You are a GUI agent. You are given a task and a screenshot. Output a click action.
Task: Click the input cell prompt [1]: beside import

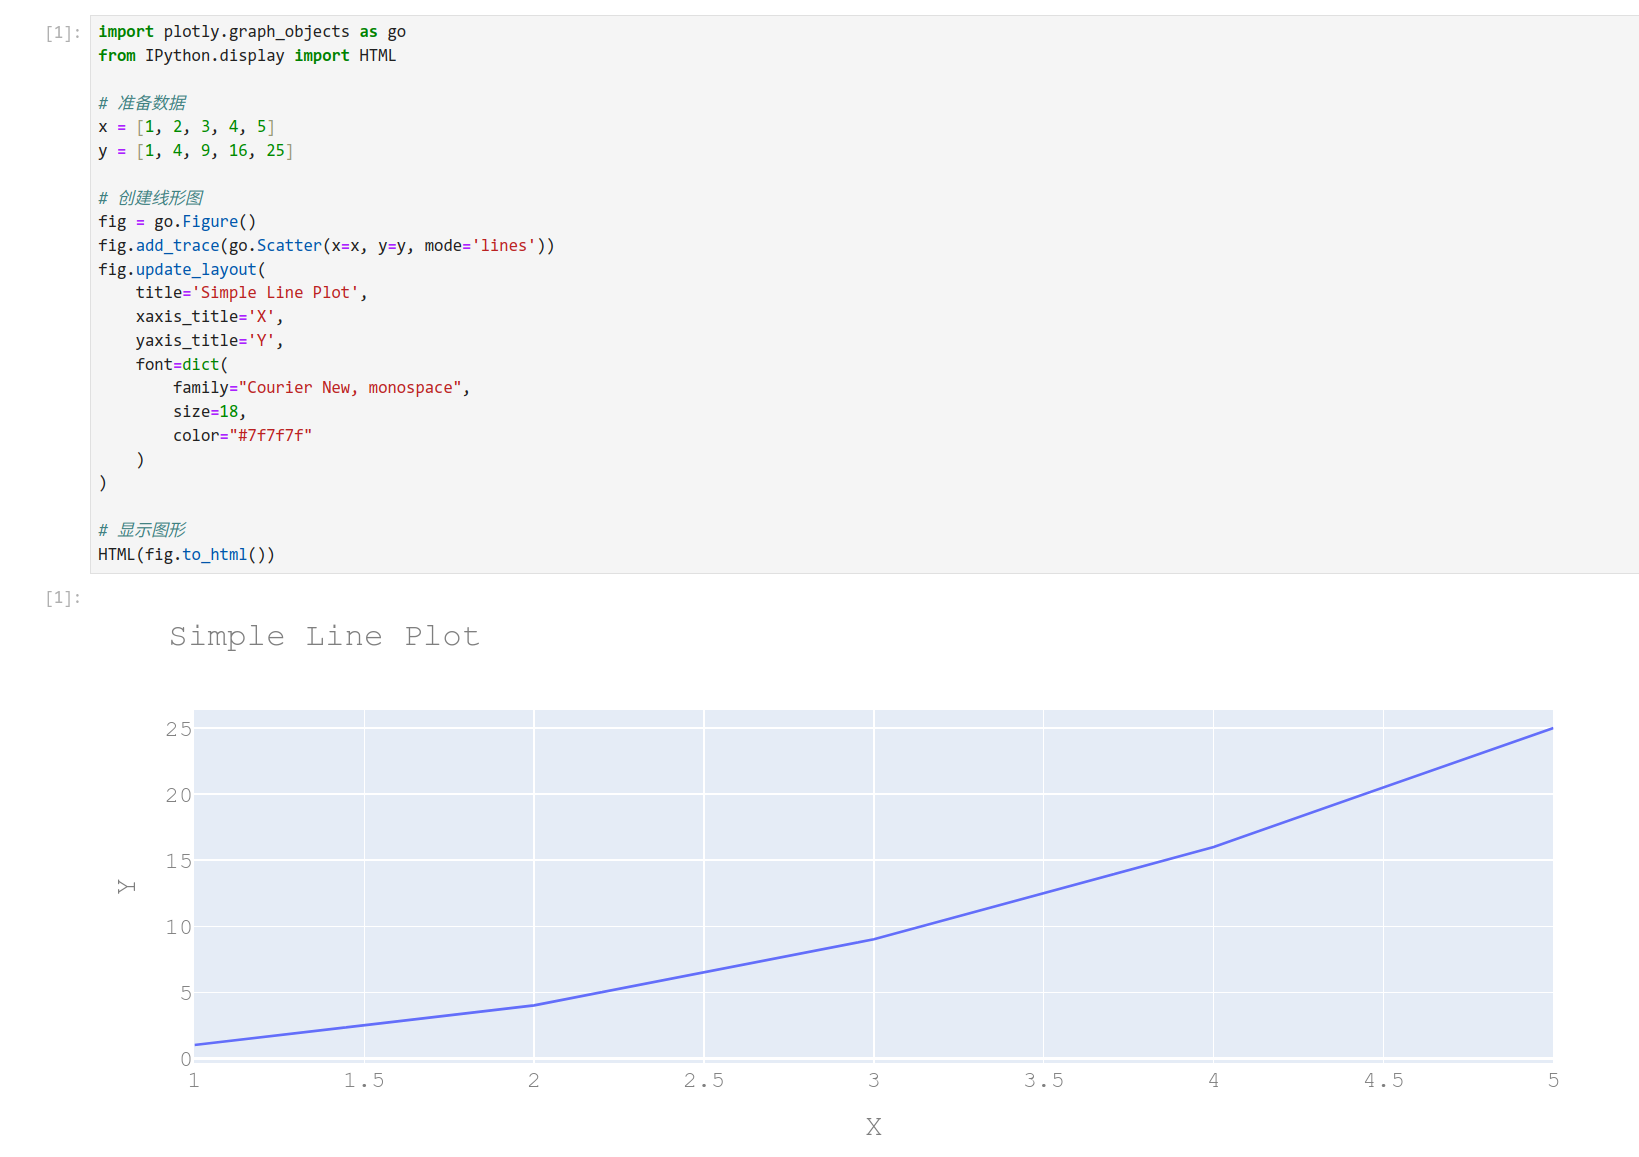tap(63, 33)
